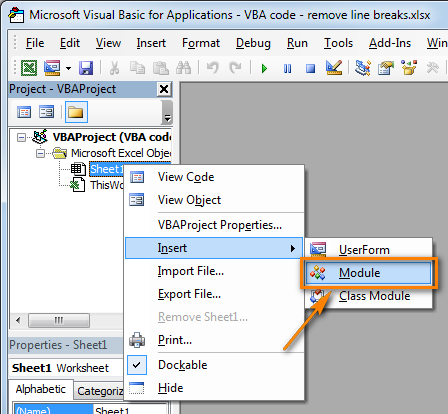The width and height of the screenshot is (448, 414).
Task: Open the Format menu
Action: [x=201, y=43]
